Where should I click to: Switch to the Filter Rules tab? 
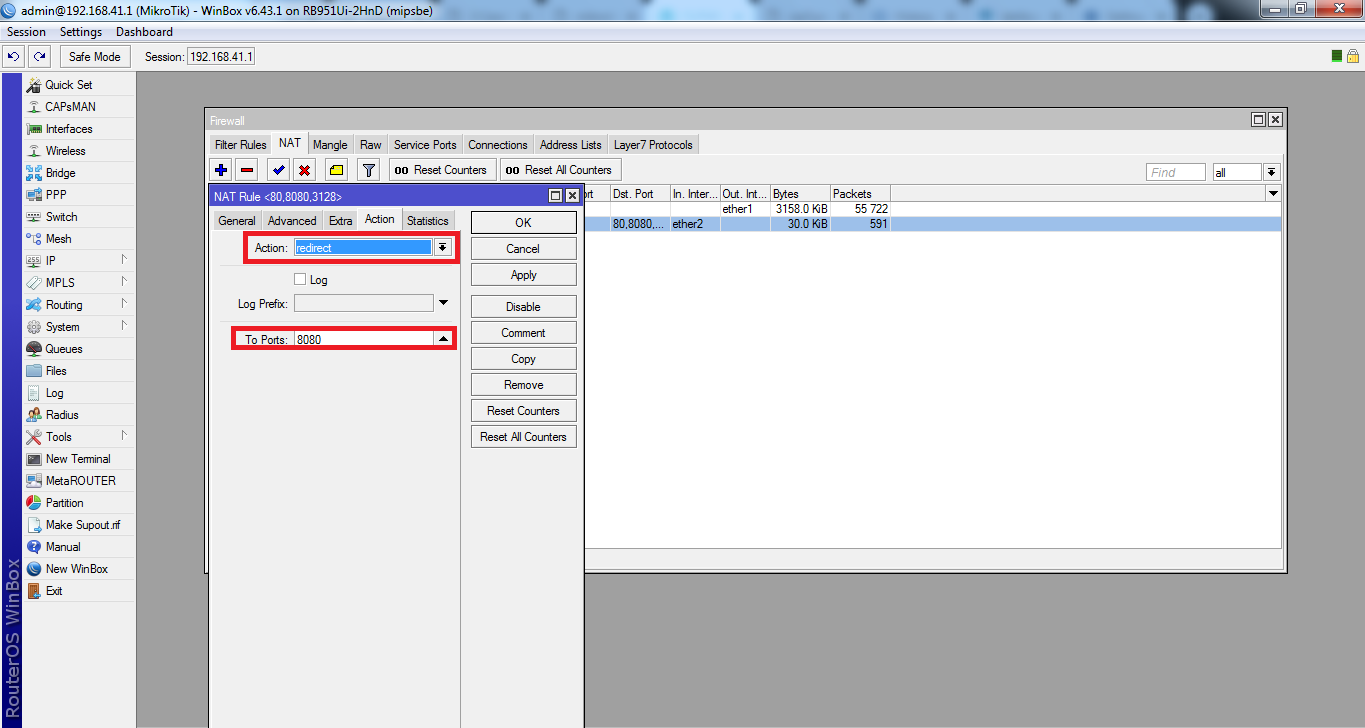point(241,145)
